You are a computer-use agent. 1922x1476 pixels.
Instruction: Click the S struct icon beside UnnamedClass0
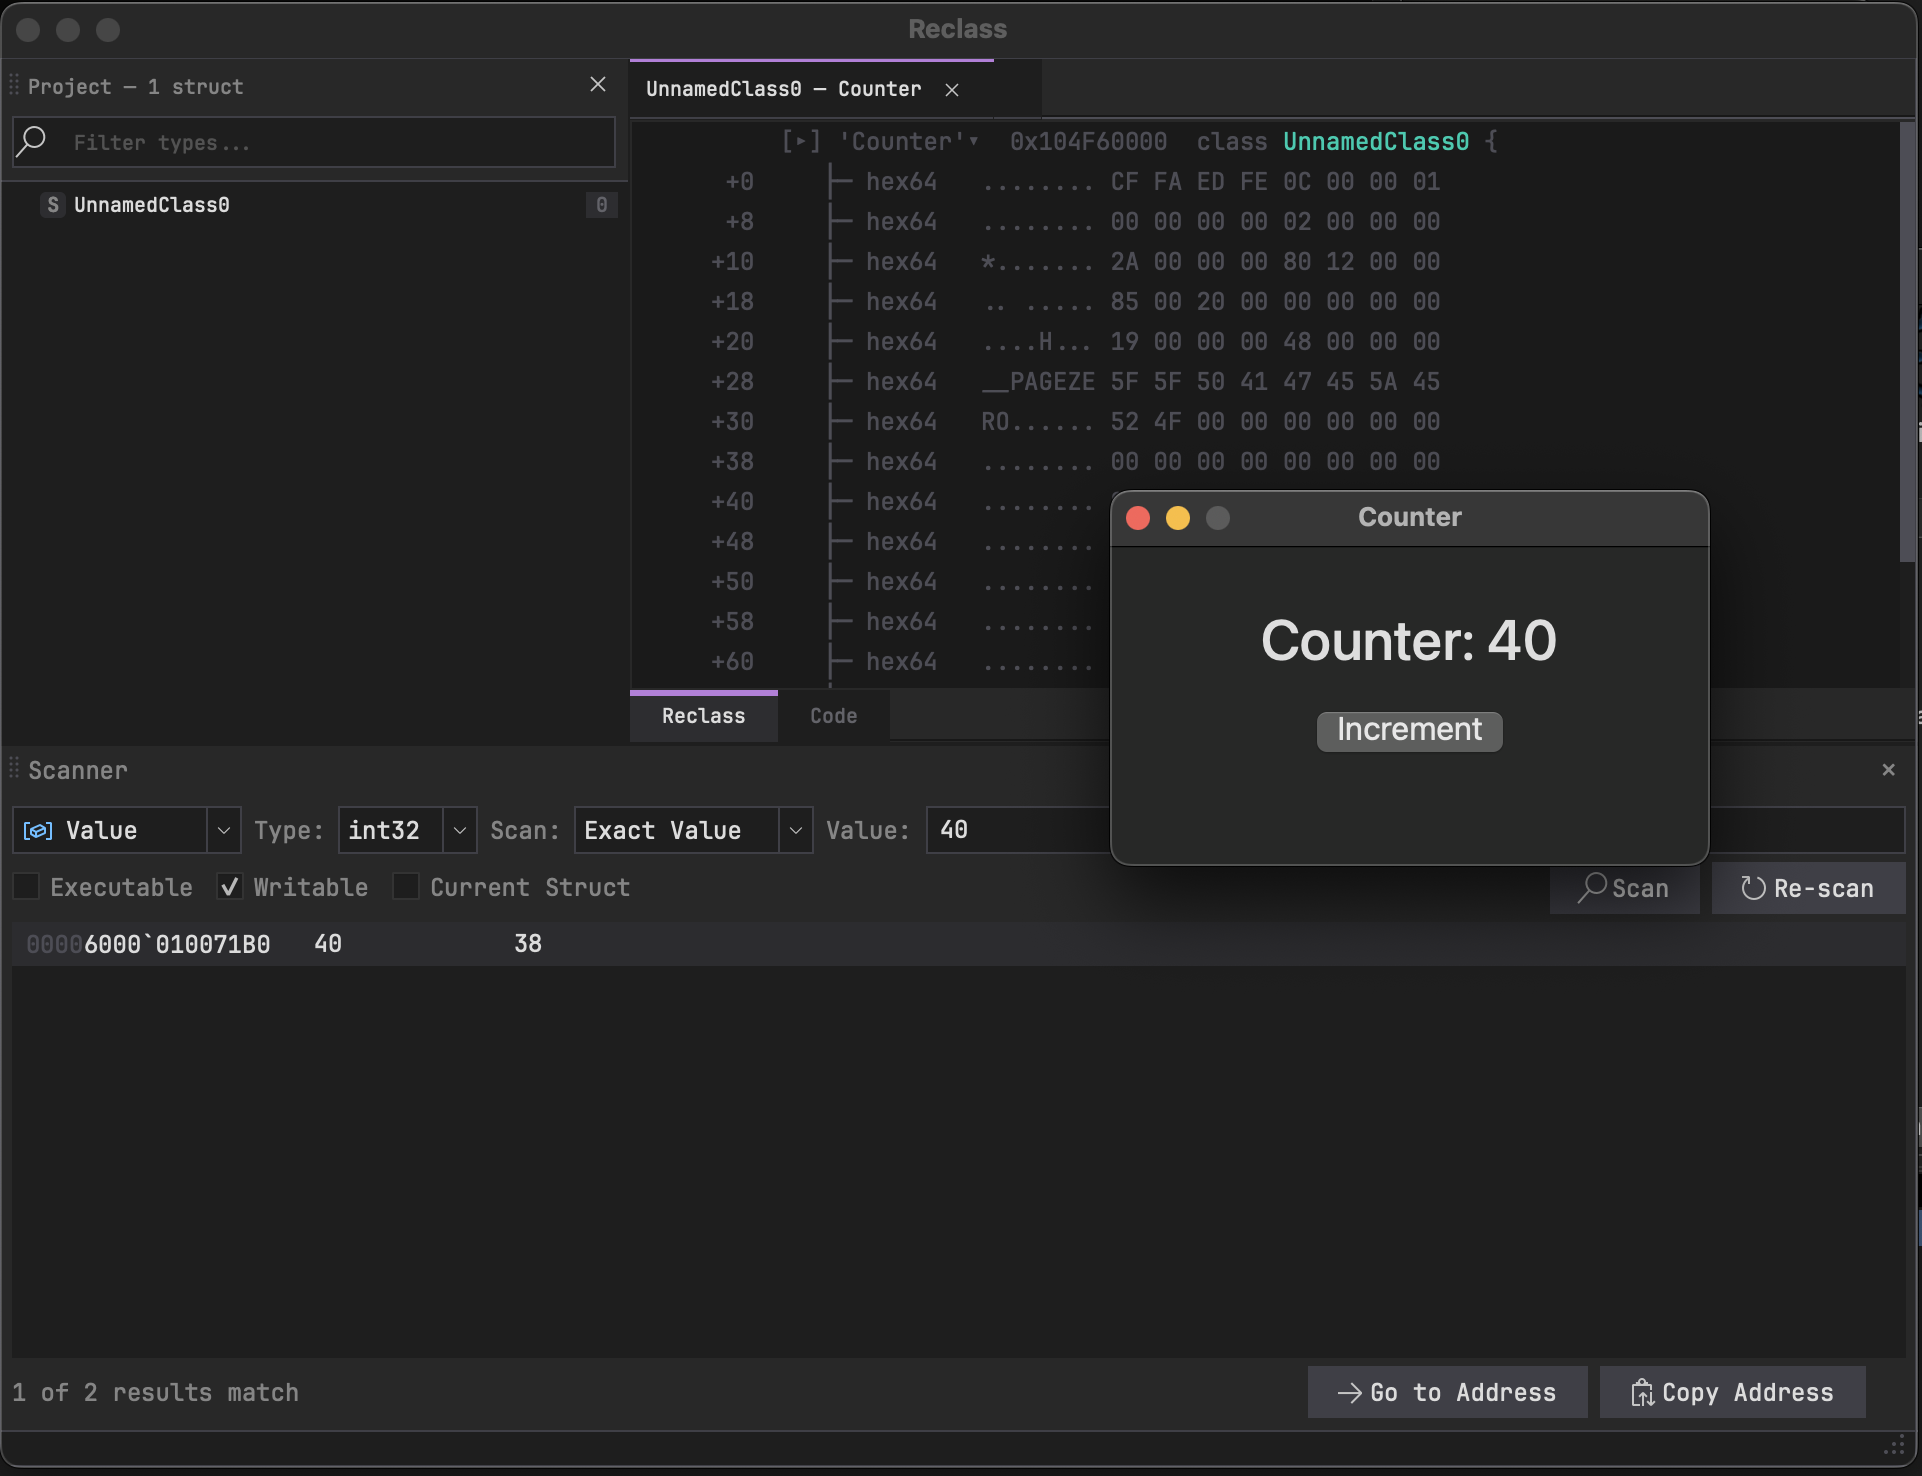click(x=53, y=205)
